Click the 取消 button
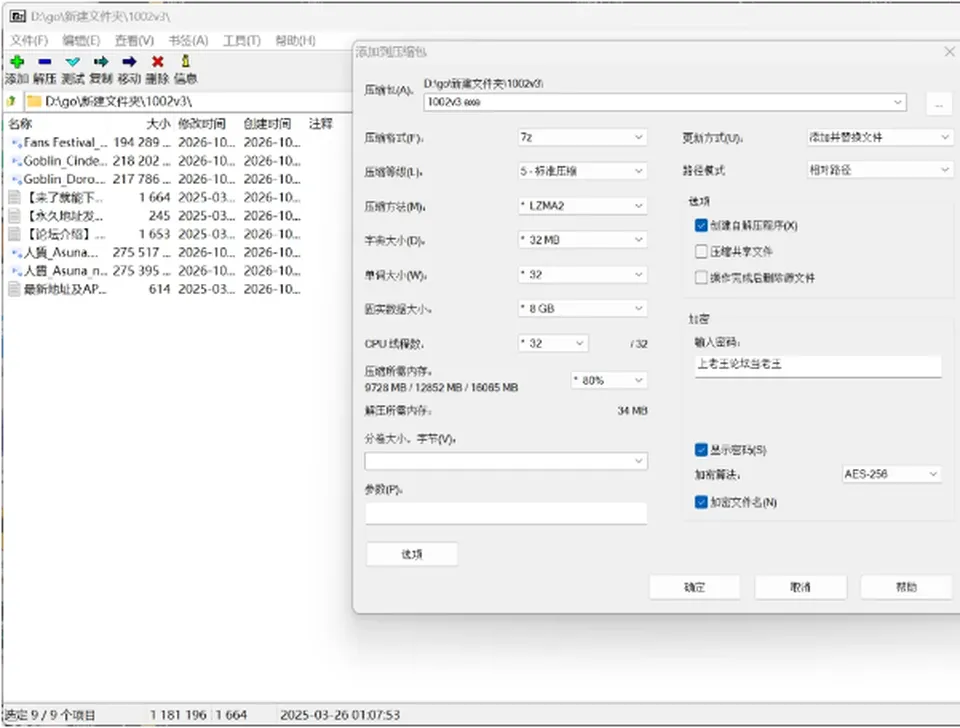The width and height of the screenshot is (960, 728). click(800, 587)
